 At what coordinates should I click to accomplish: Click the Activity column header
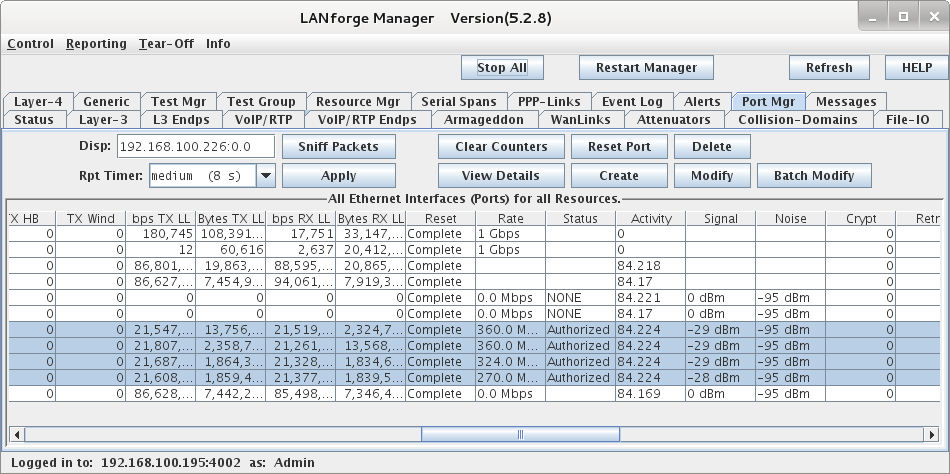pos(651,219)
